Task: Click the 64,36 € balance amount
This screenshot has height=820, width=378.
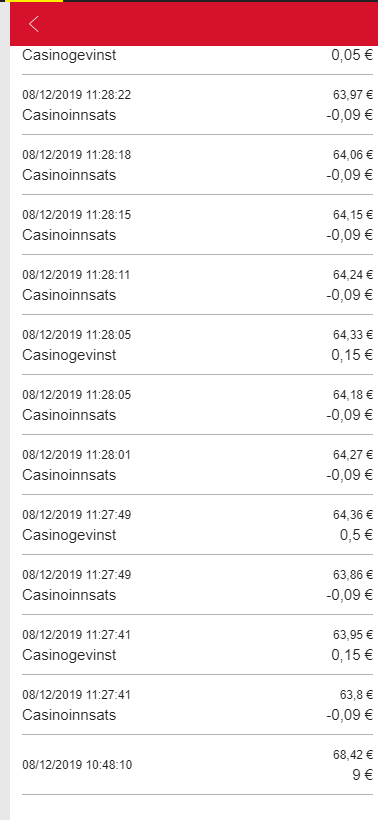Action: click(x=353, y=515)
